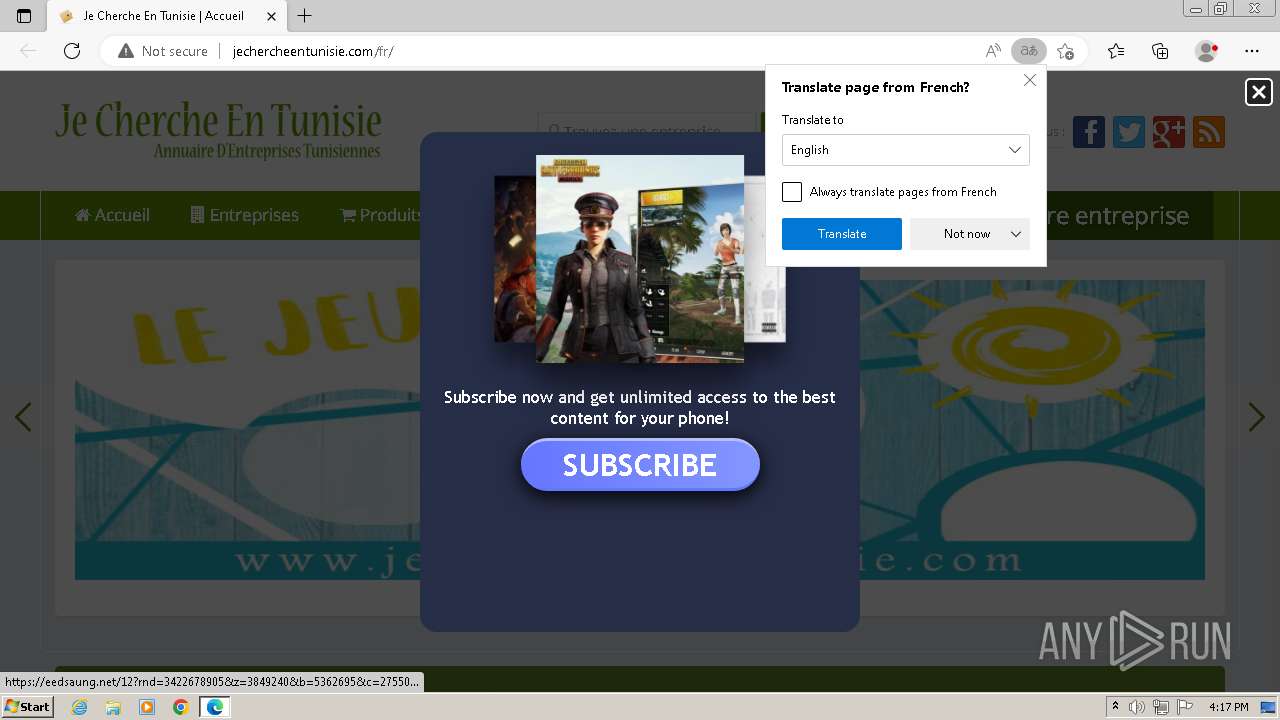The image size is (1280, 720).
Task: Launch Internet Explorer from taskbar
Action: click(79, 707)
